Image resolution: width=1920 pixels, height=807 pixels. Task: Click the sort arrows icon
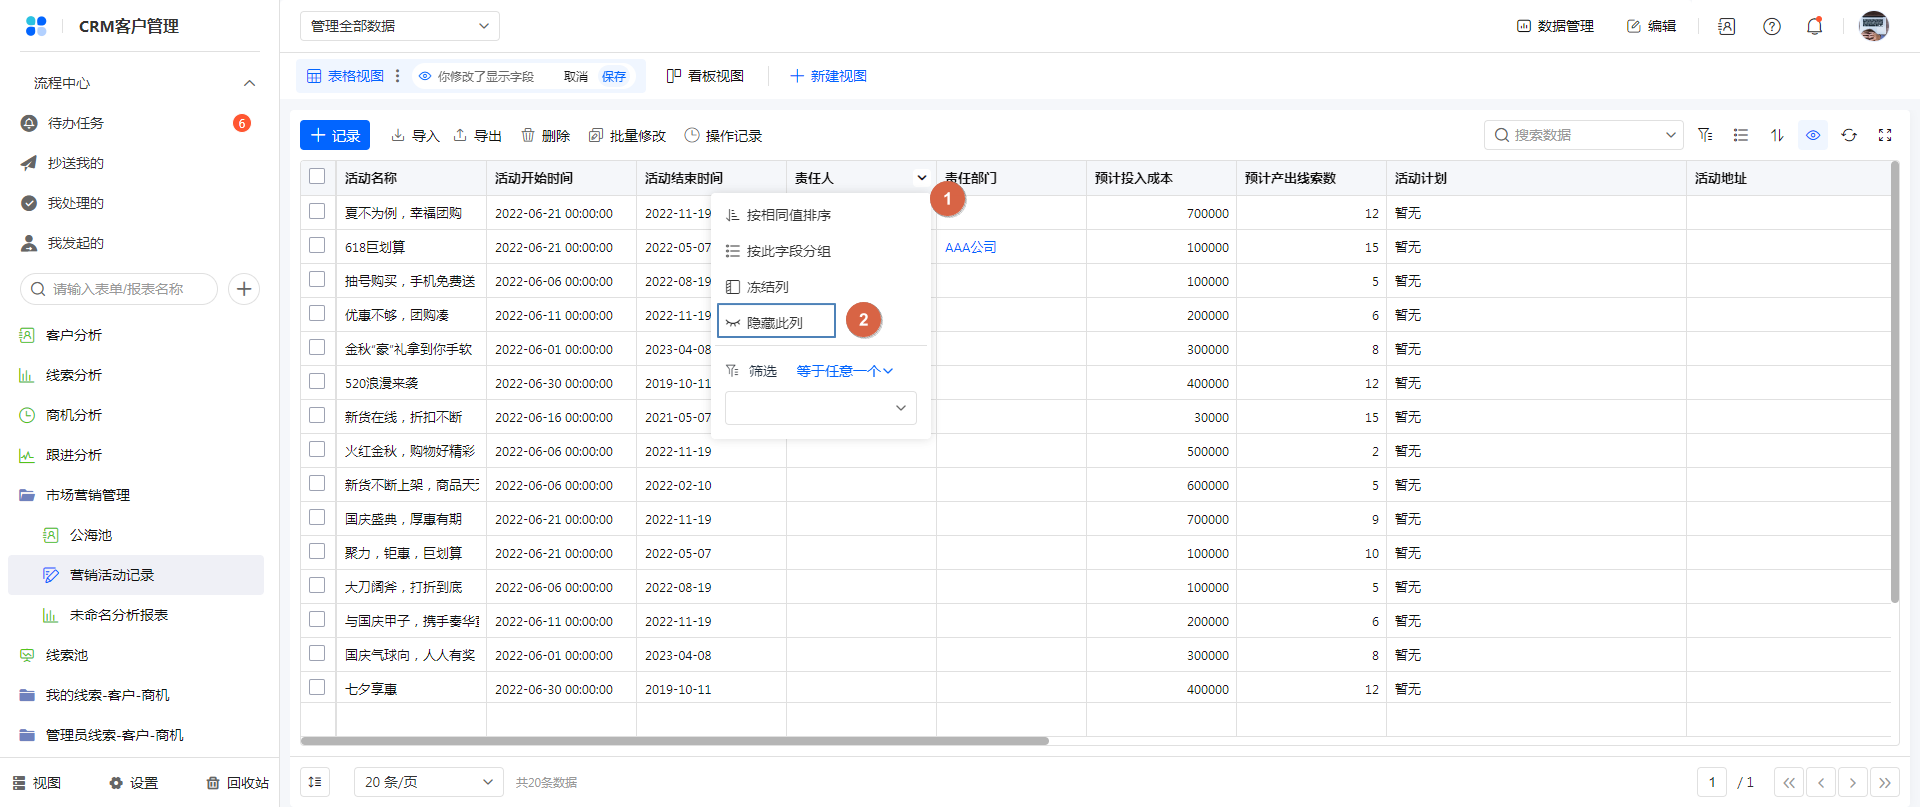click(1777, 135)
